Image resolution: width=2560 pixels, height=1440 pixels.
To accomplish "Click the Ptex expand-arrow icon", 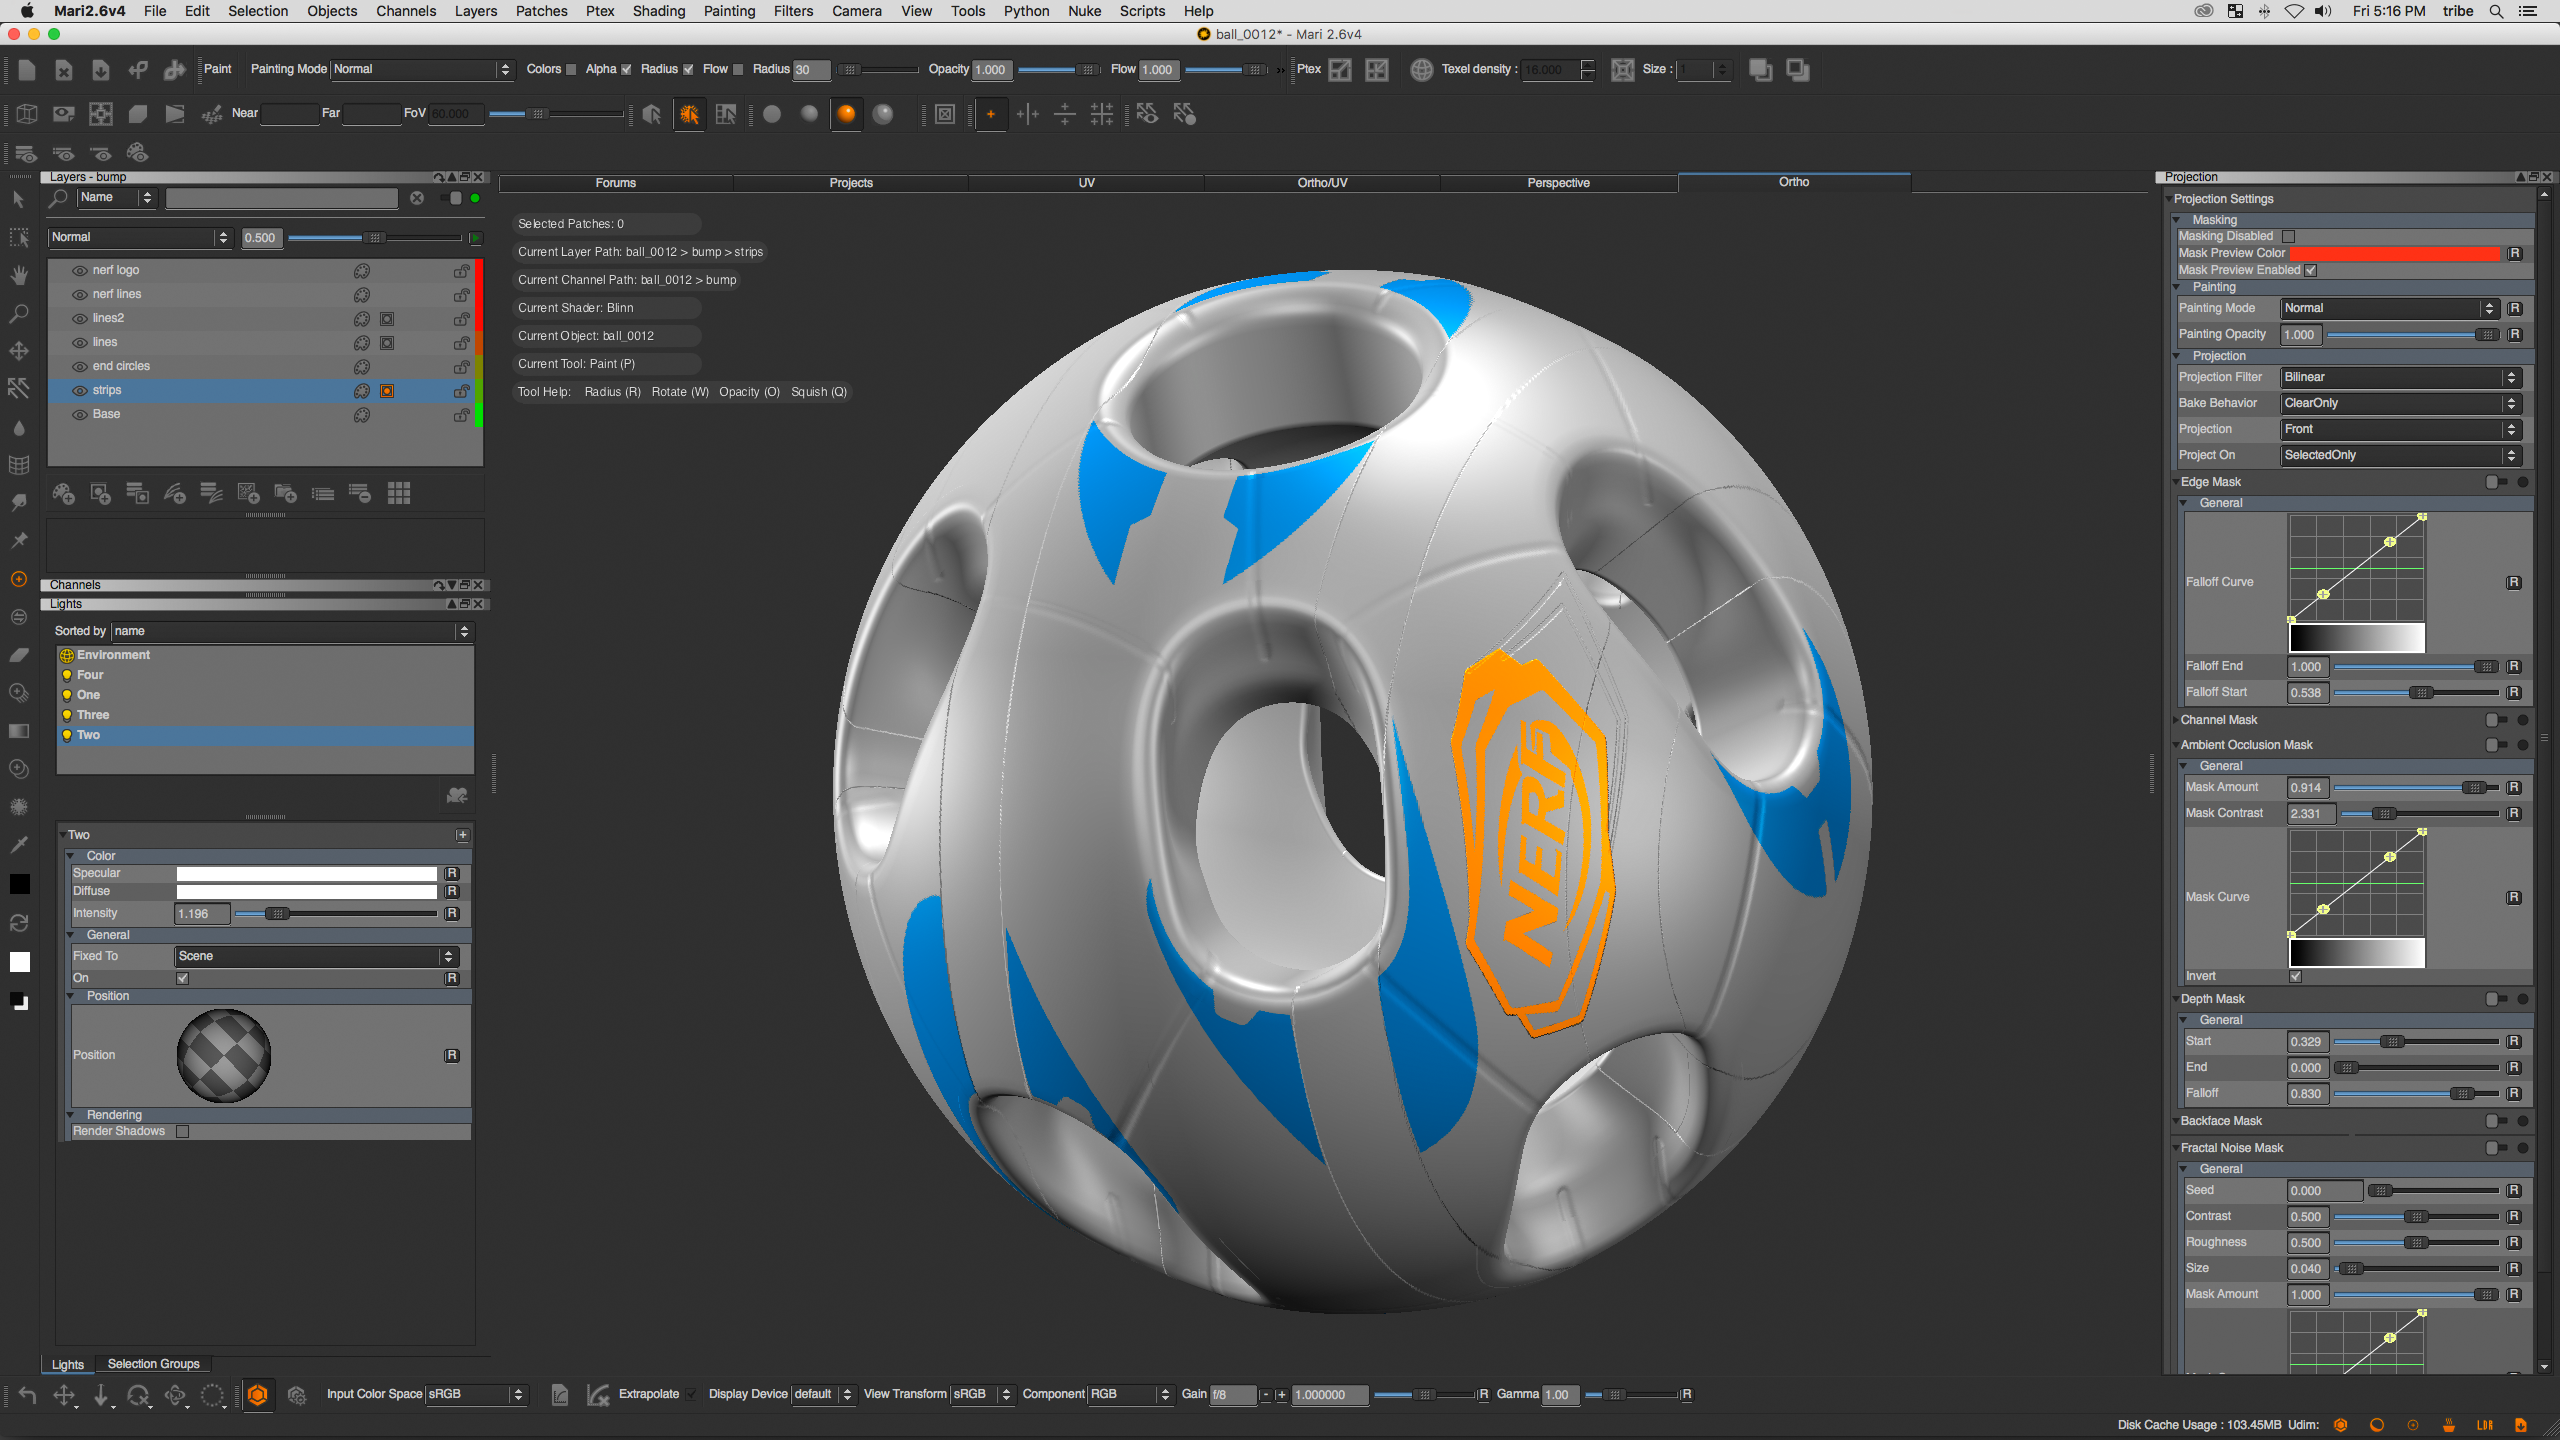I will click(x=1340, y=70).
